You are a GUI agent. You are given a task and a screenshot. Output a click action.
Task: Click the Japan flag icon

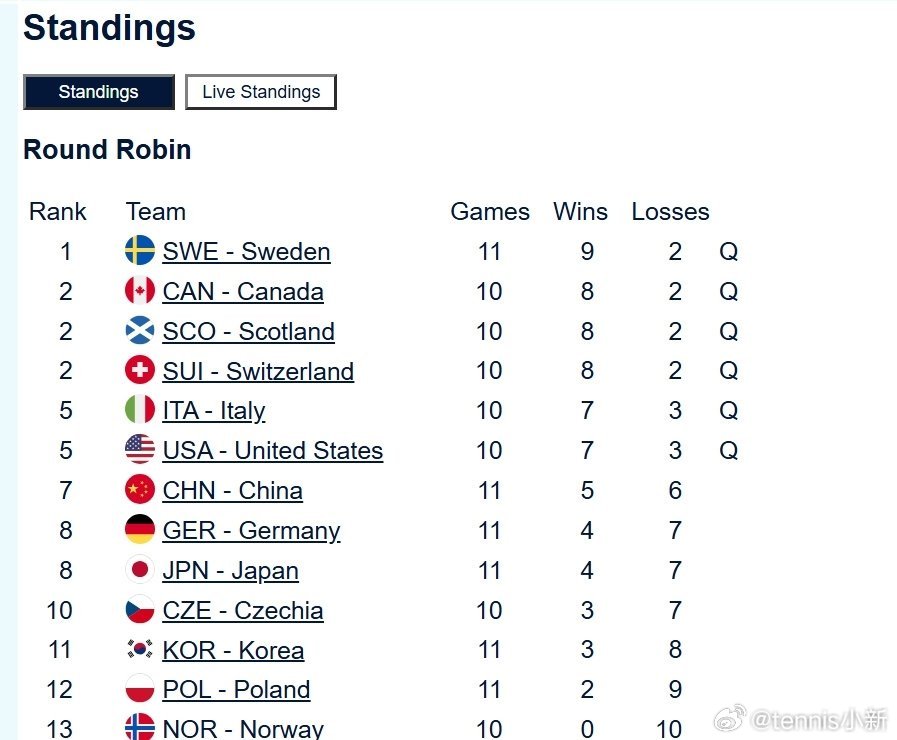[140, 570]
